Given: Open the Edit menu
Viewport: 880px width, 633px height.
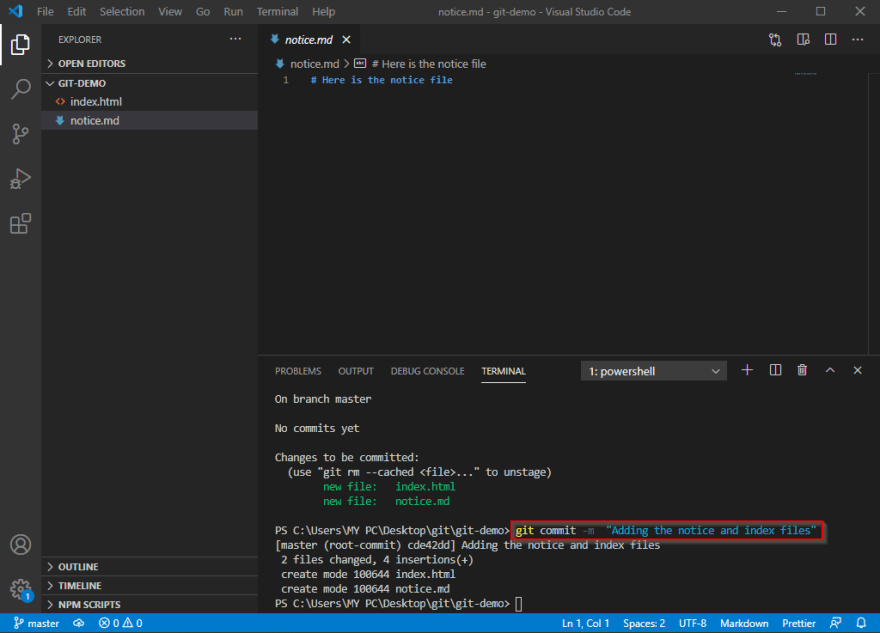Looking at the screenshot, I should pyautogui.click(x=76, y=12).
